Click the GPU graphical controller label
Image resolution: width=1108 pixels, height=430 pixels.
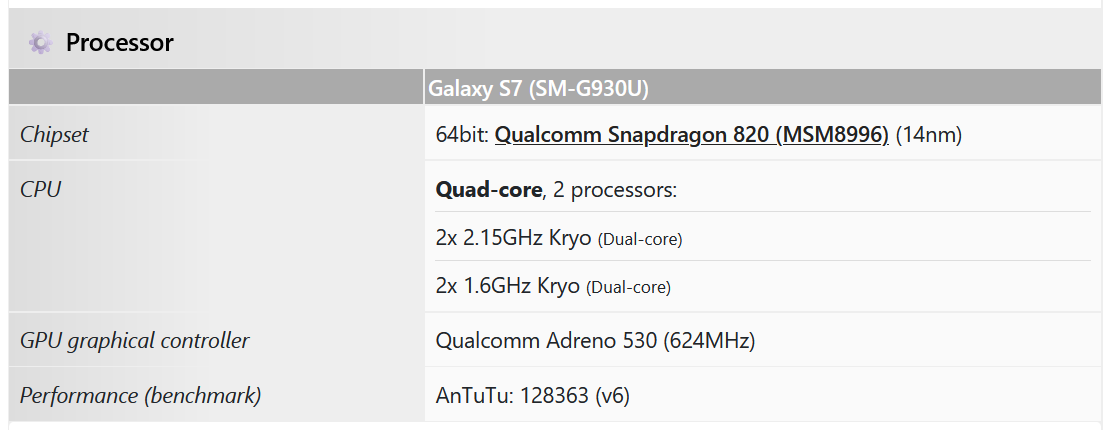(x=134, y=341)
